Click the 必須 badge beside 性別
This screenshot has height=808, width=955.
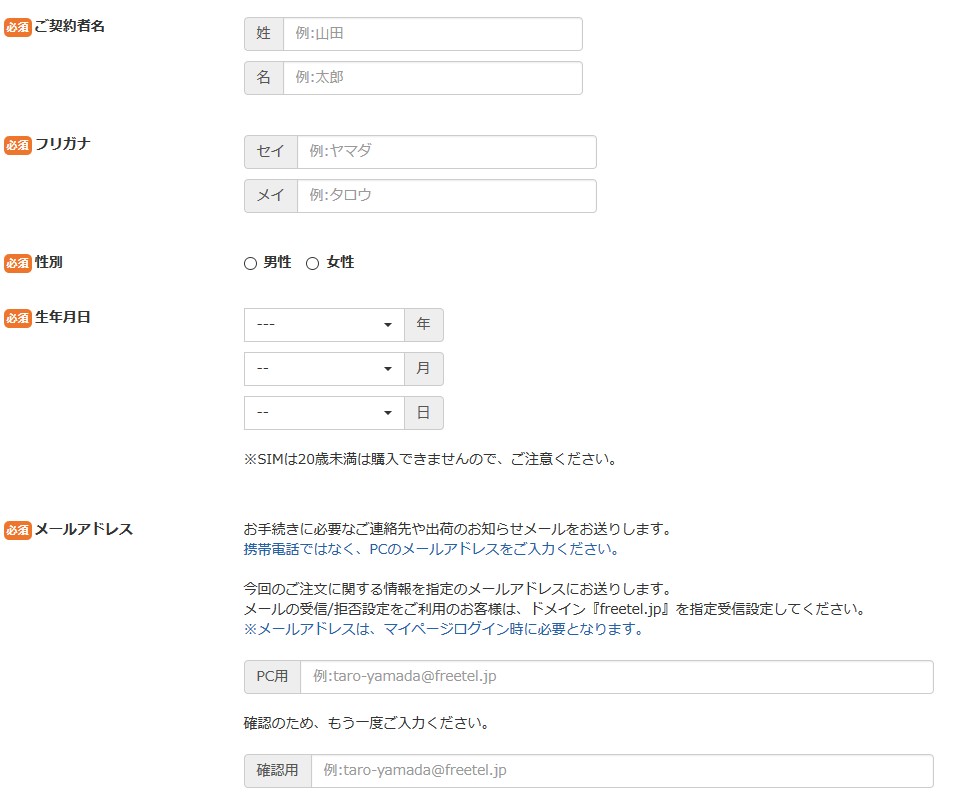coord(18,263)
